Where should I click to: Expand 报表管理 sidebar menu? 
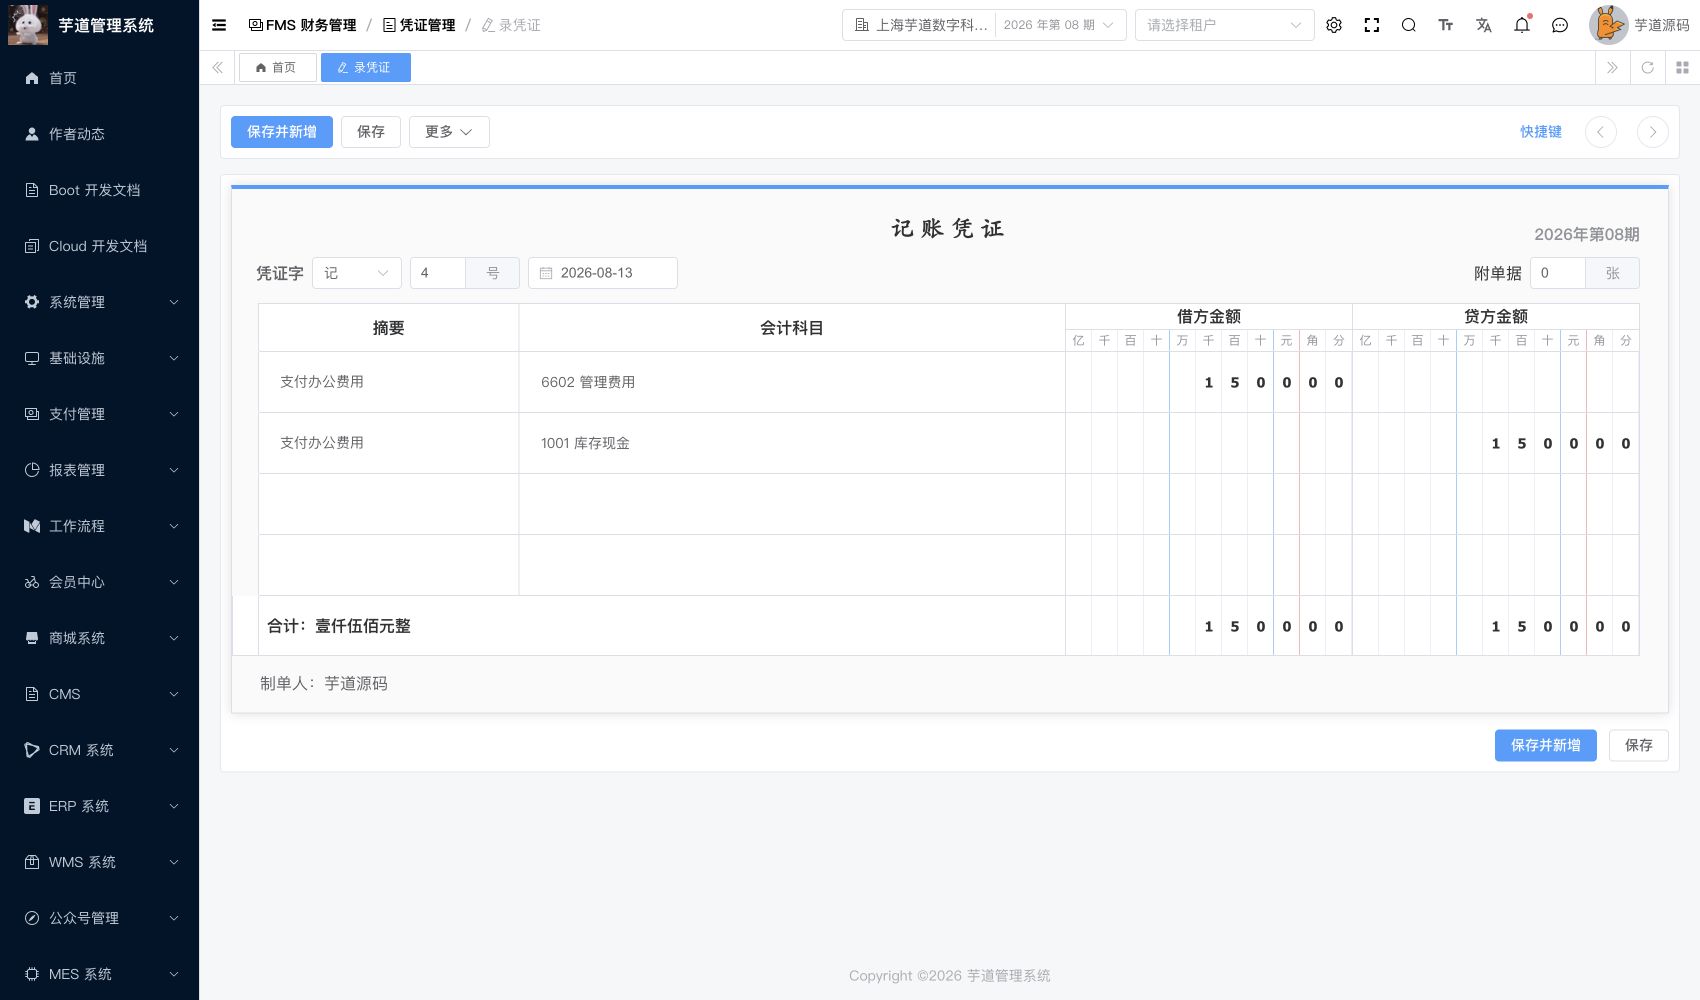coord(100,470)
